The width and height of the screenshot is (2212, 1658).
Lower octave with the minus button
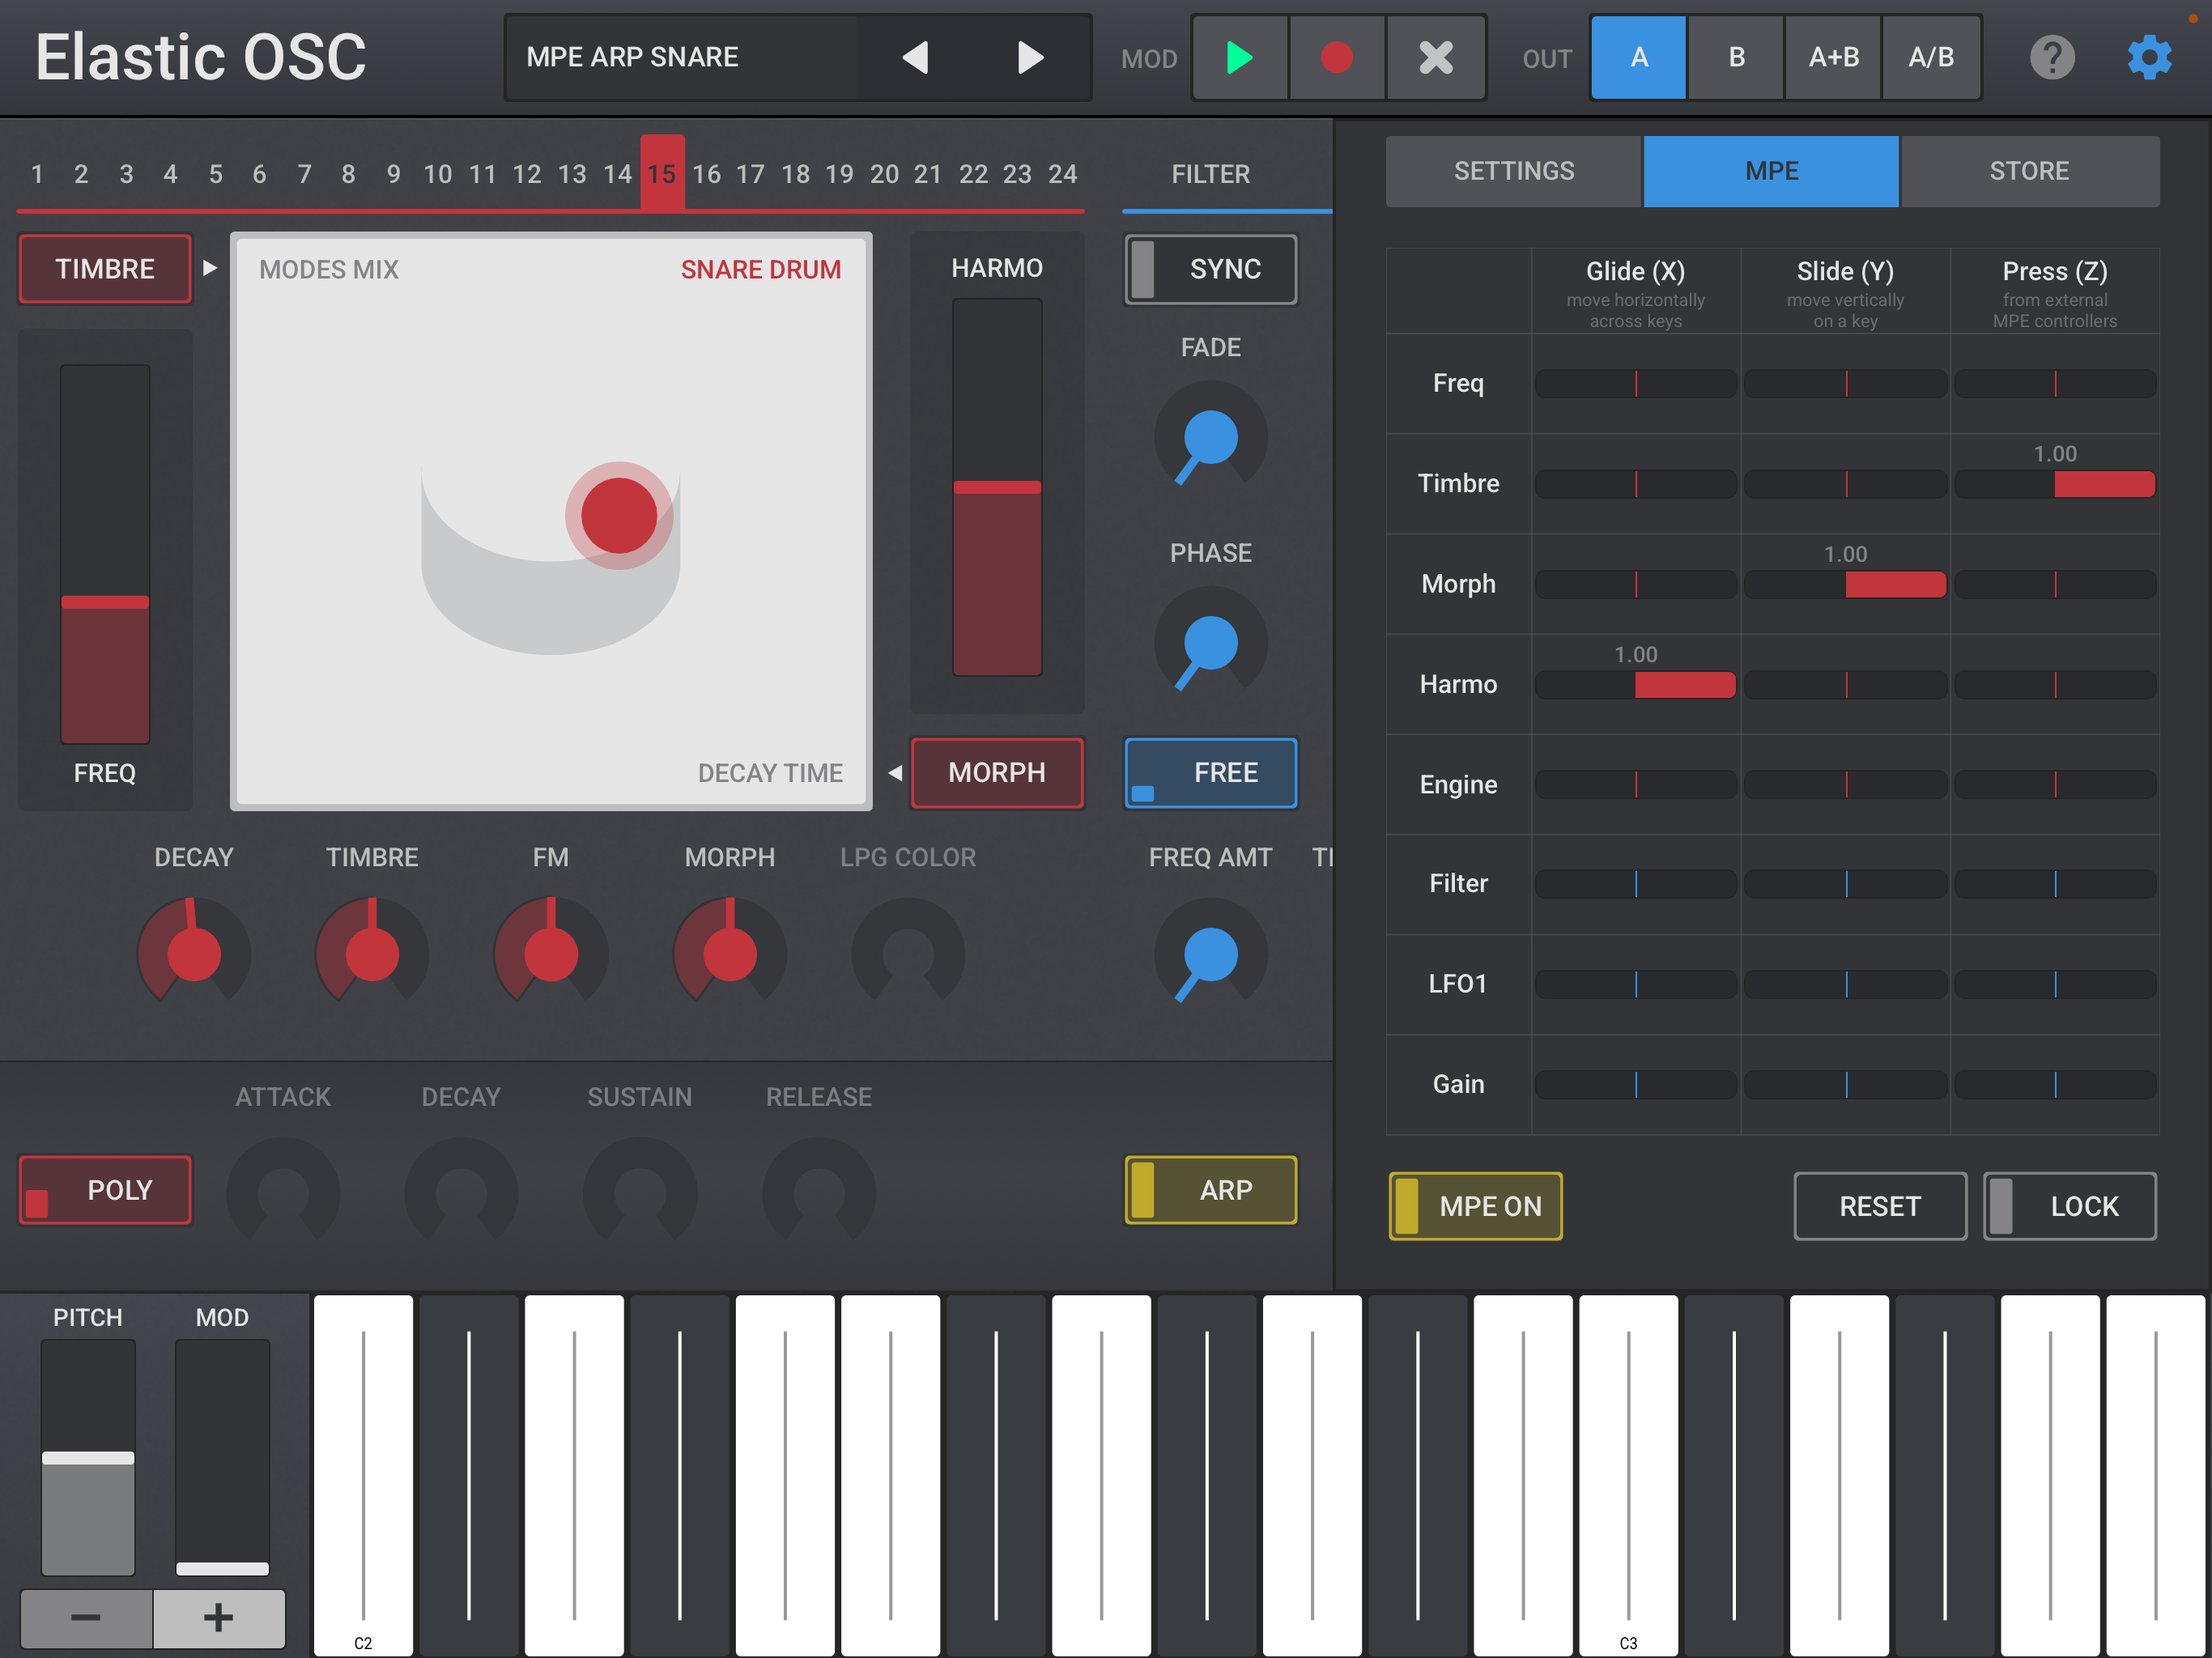click(x=86, y=1617)
